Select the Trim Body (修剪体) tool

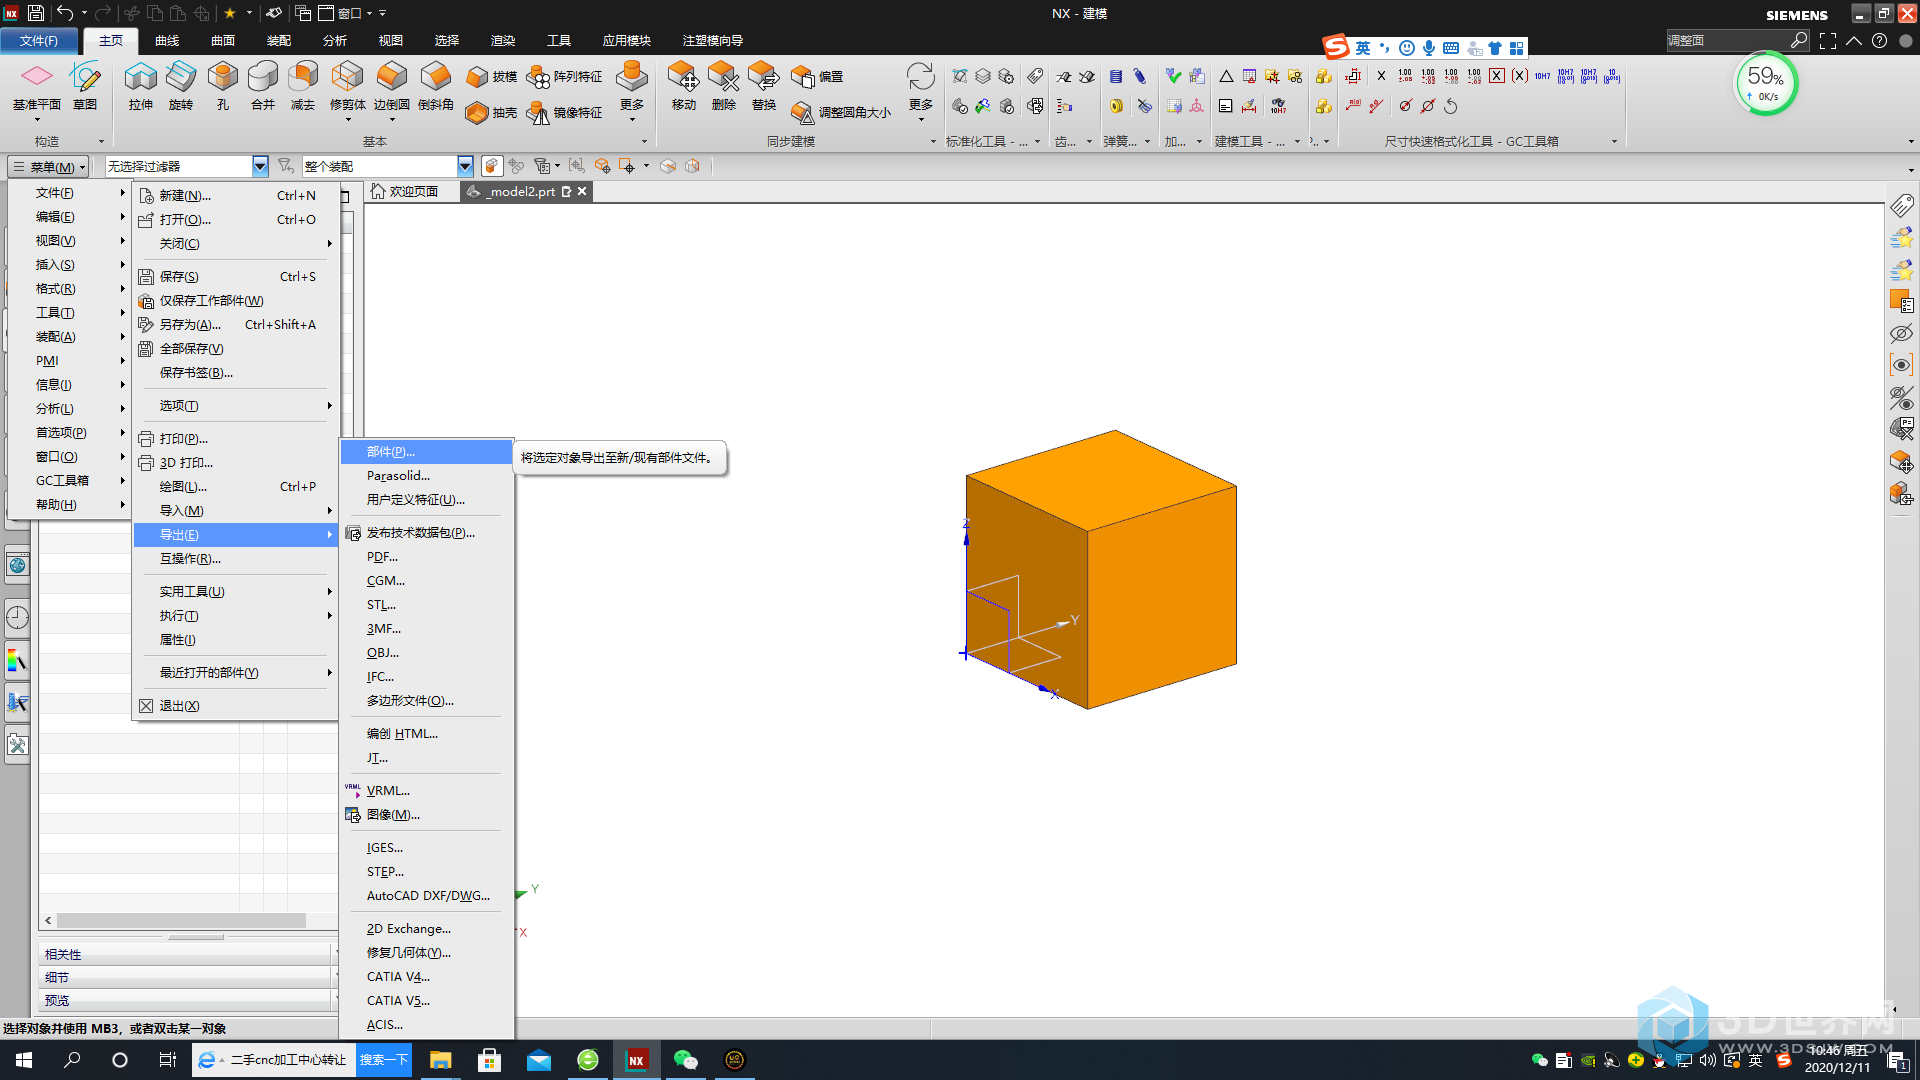pos(347,86)
